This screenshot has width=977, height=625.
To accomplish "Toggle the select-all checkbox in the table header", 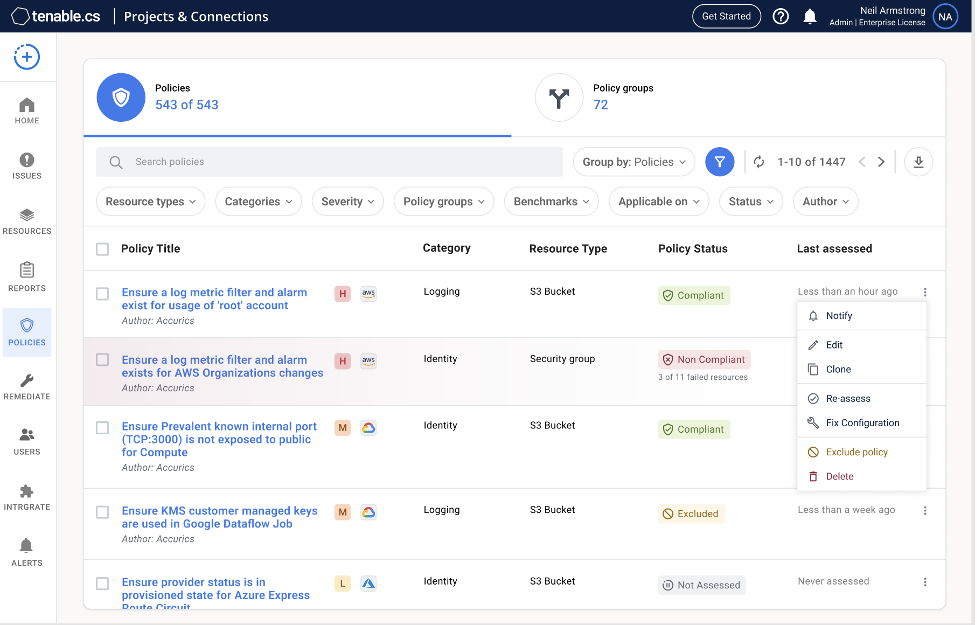I will [102, 249].
